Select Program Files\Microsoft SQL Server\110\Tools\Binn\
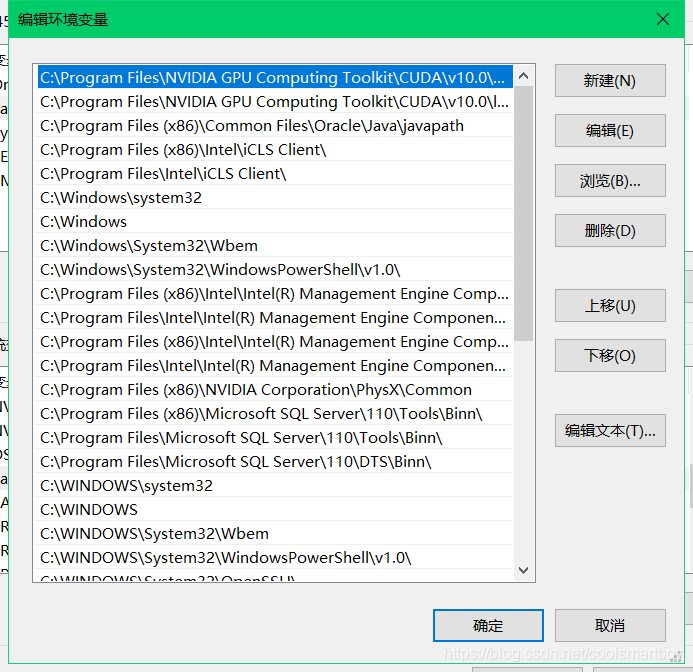 coord(275,438)
